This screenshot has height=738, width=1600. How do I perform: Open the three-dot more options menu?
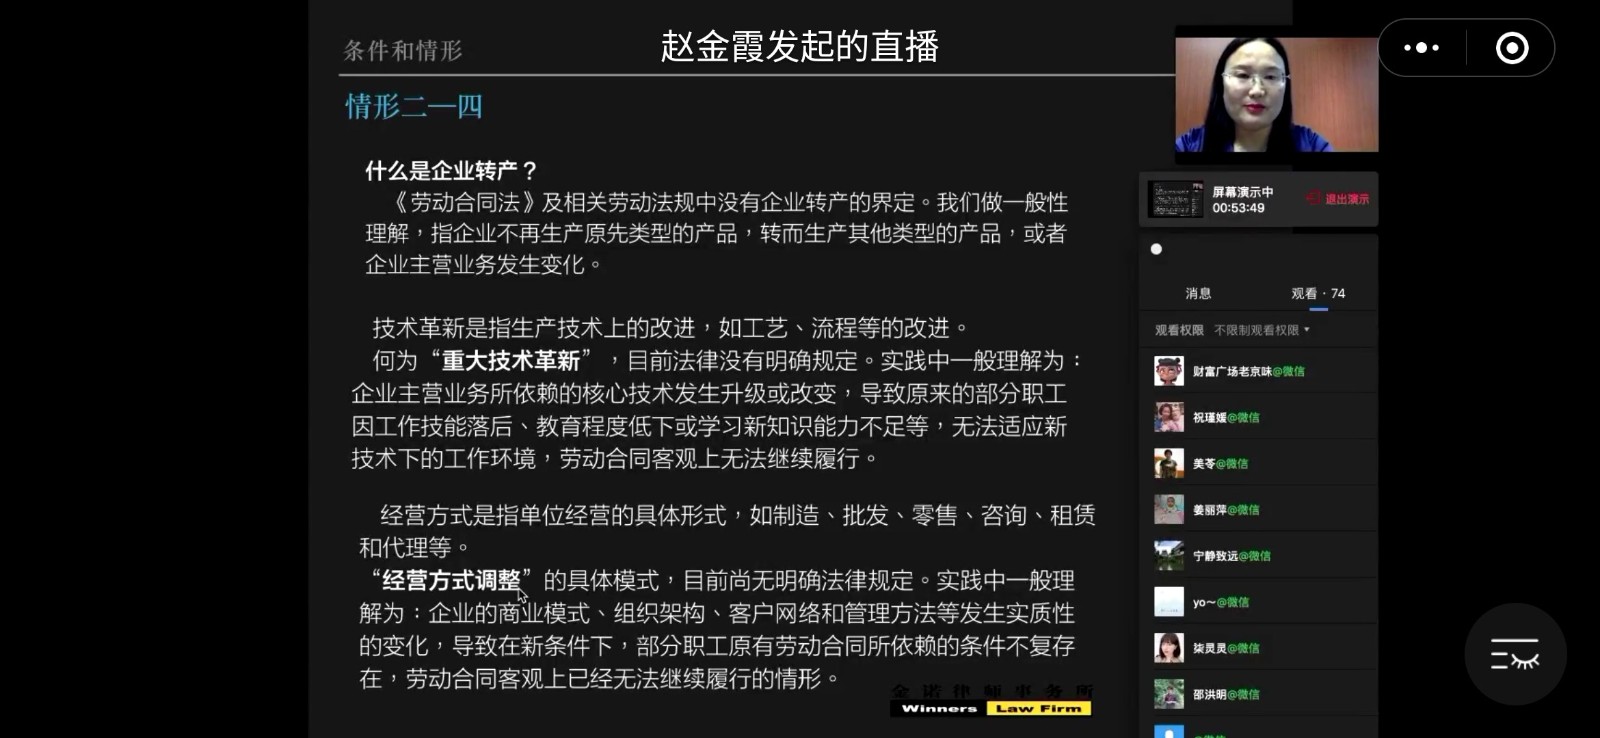point(1421,47)
